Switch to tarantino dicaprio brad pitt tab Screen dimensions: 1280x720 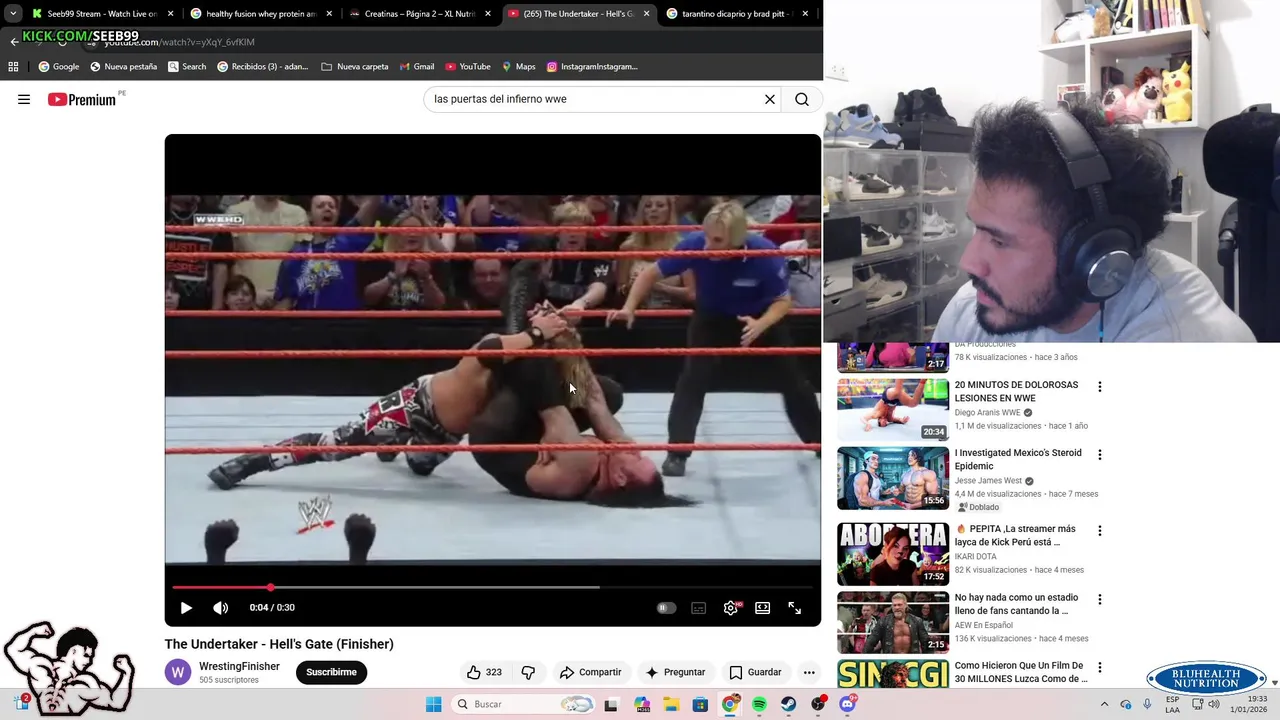tap(737, 14)
